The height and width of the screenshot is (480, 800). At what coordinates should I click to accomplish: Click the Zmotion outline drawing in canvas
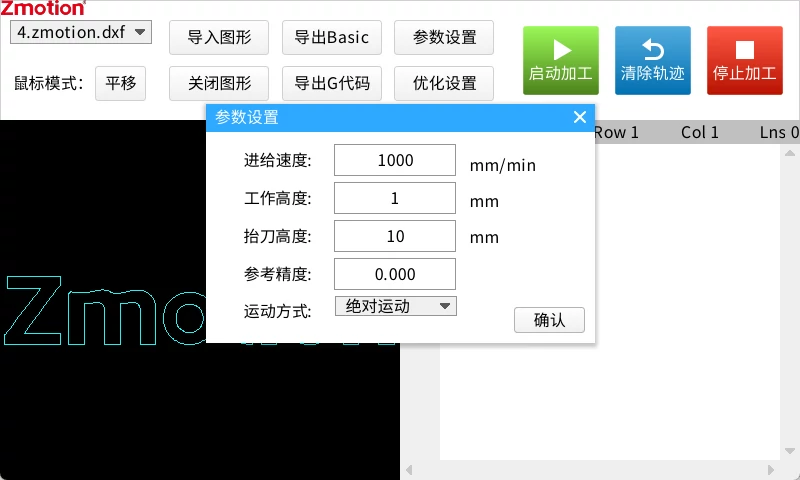coord(105,311)
